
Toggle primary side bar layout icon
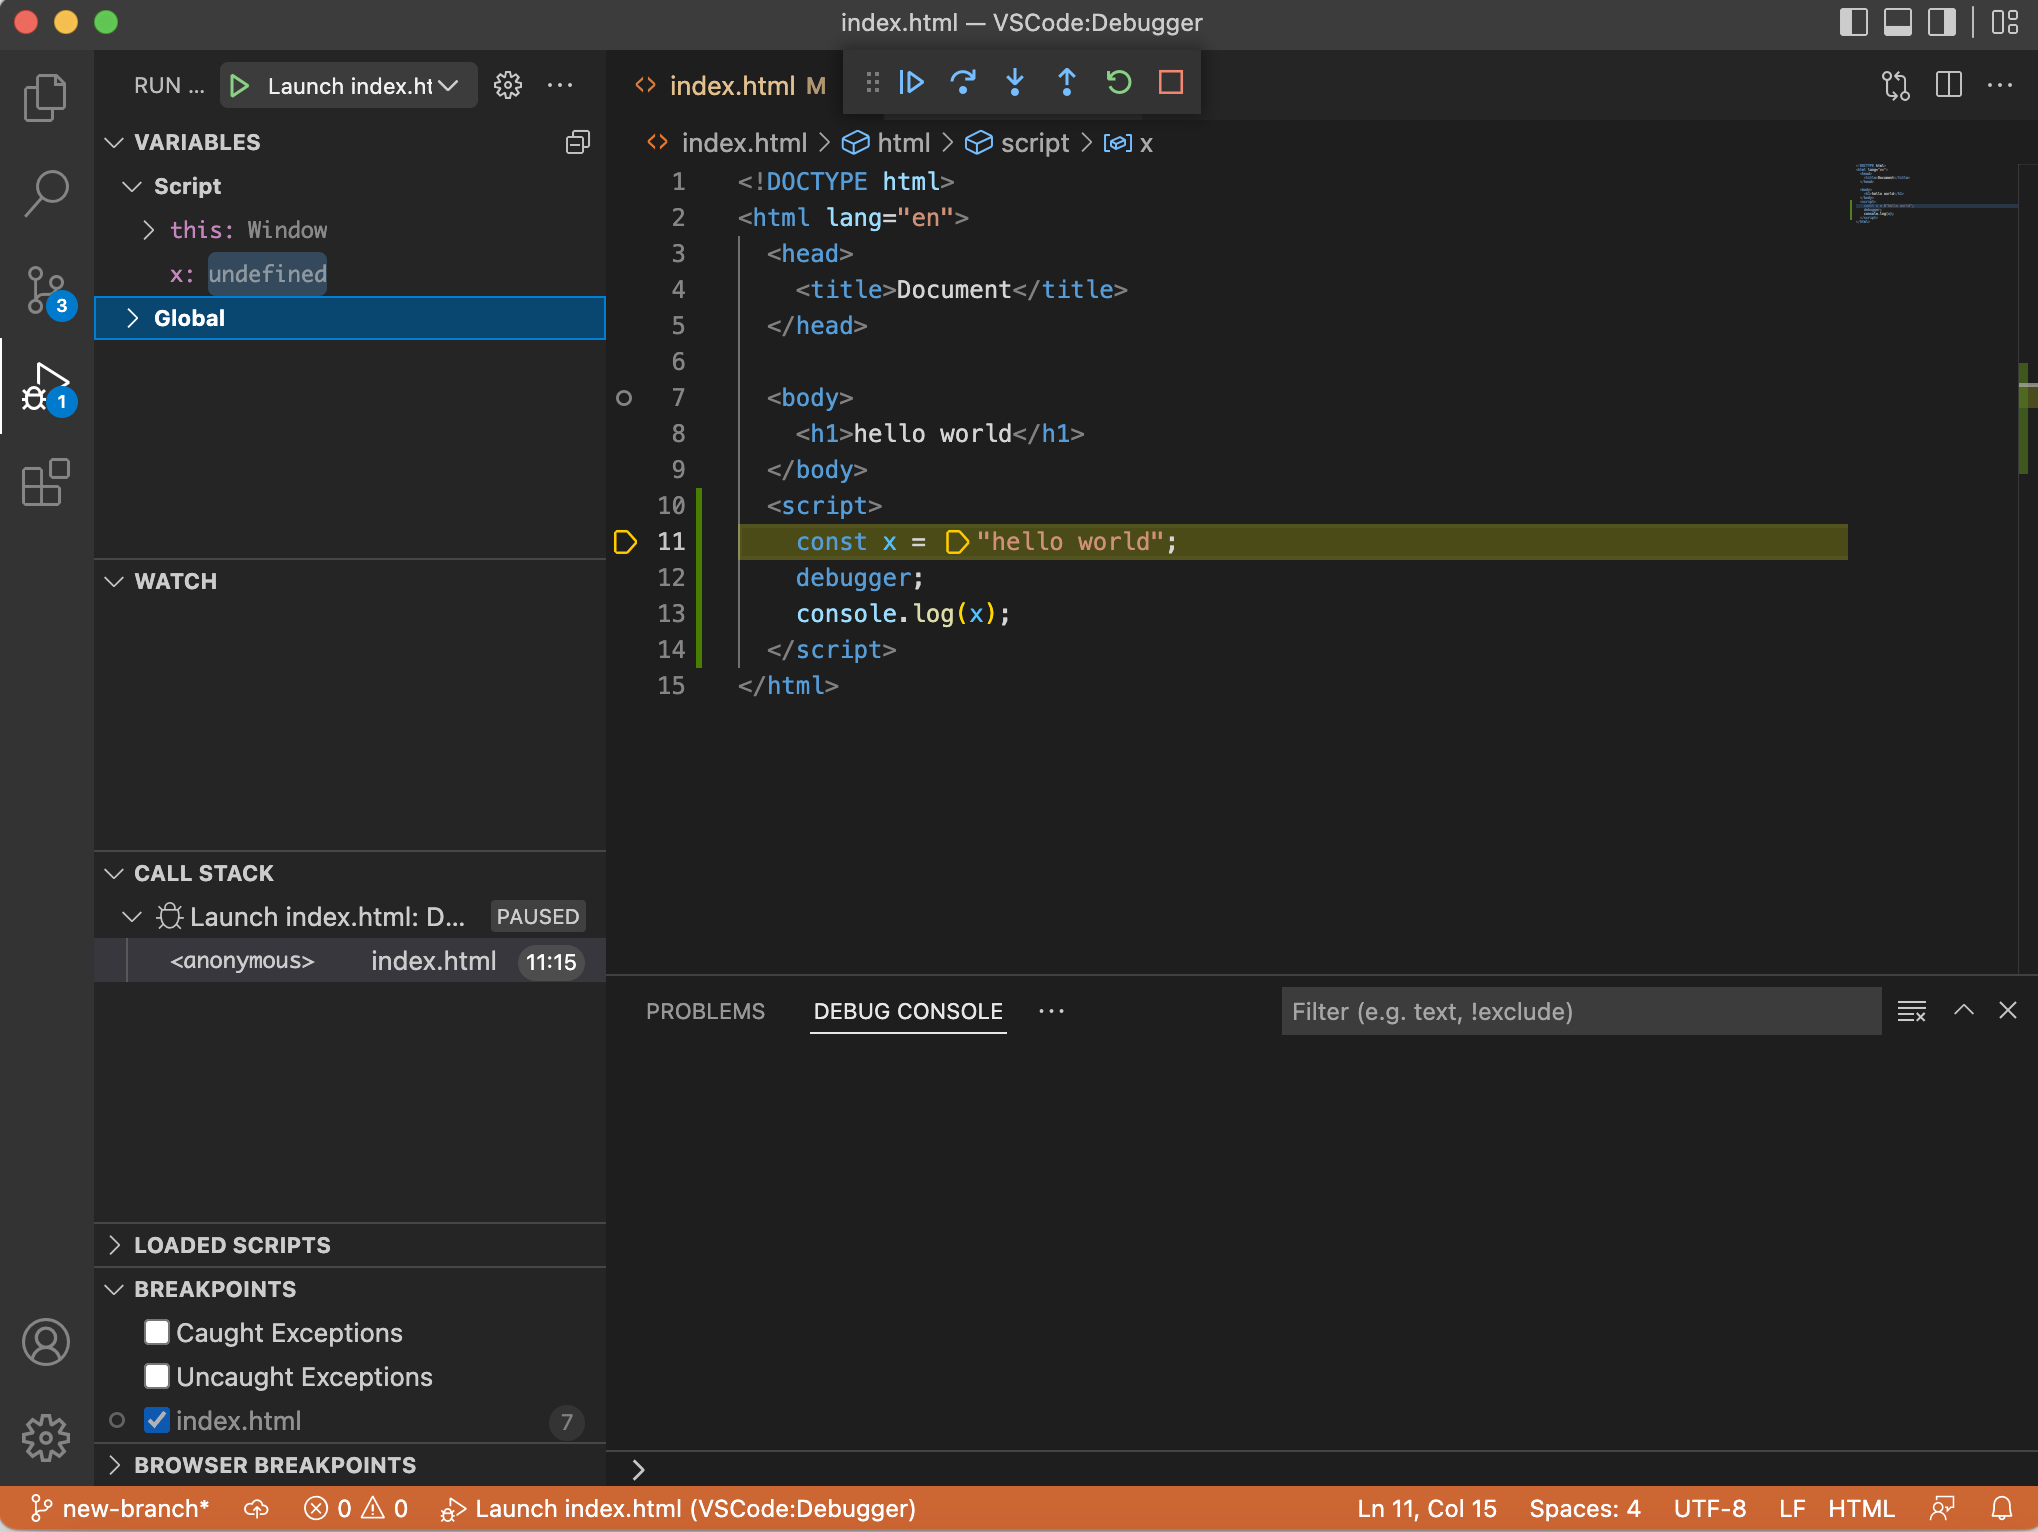pyautogui.click(x=1853, y=22)
